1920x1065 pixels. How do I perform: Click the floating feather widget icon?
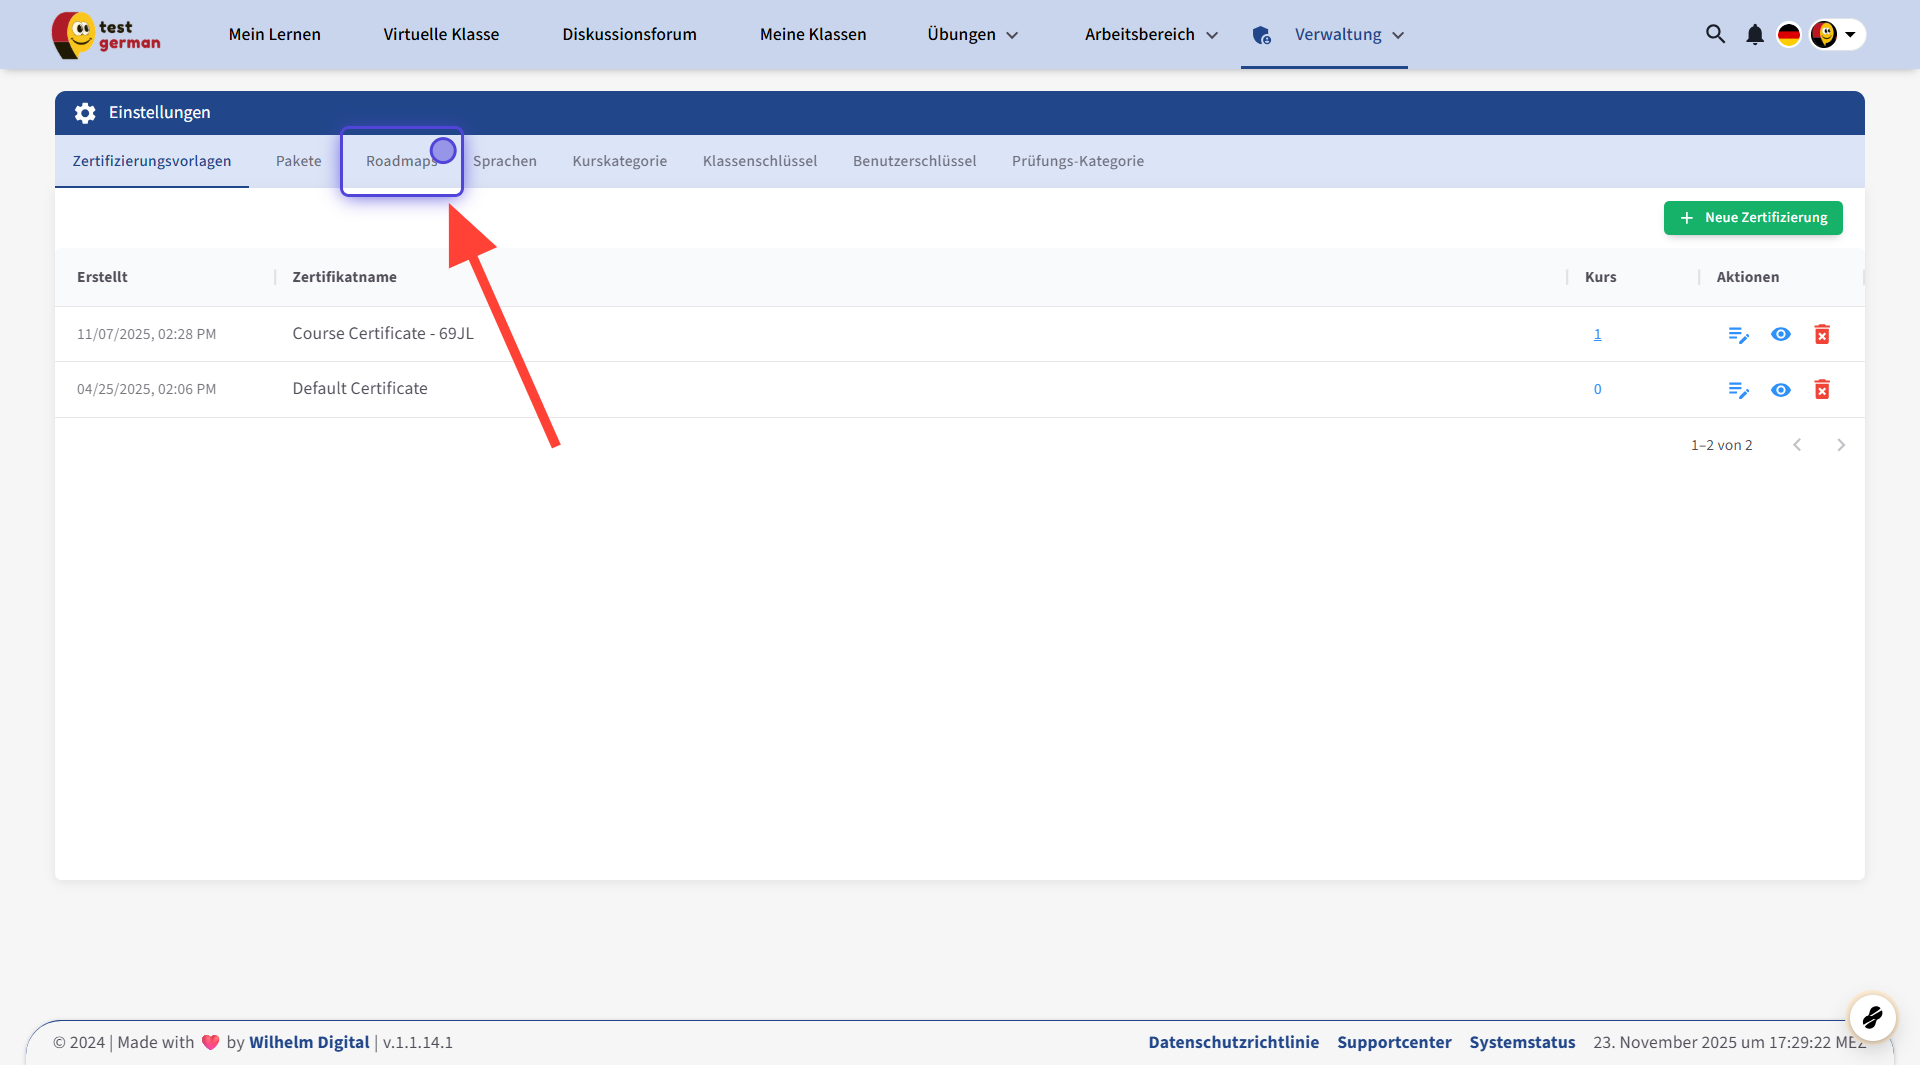[x=1872, y=1018]
